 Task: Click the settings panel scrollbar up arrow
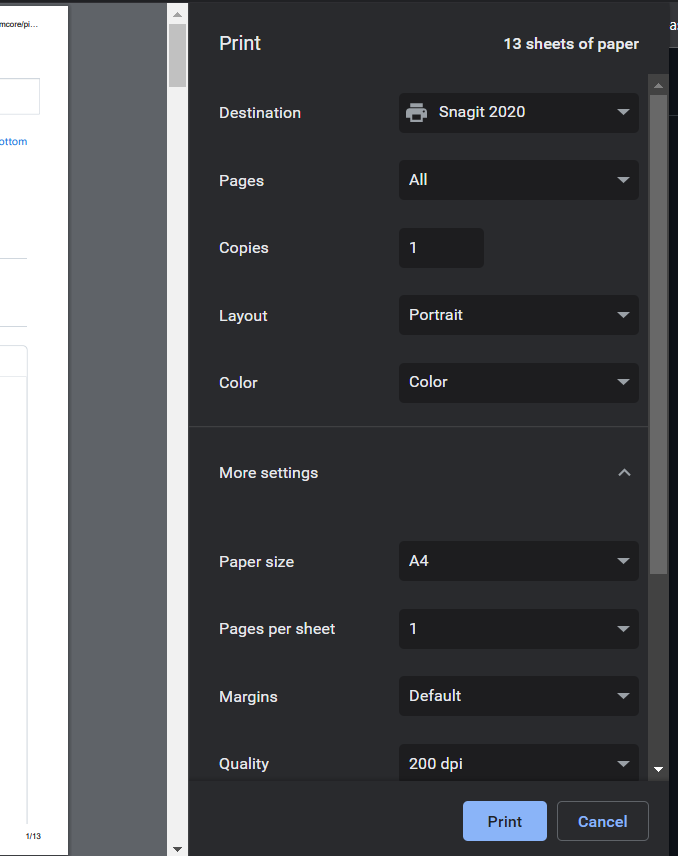(x=657, y=84)
